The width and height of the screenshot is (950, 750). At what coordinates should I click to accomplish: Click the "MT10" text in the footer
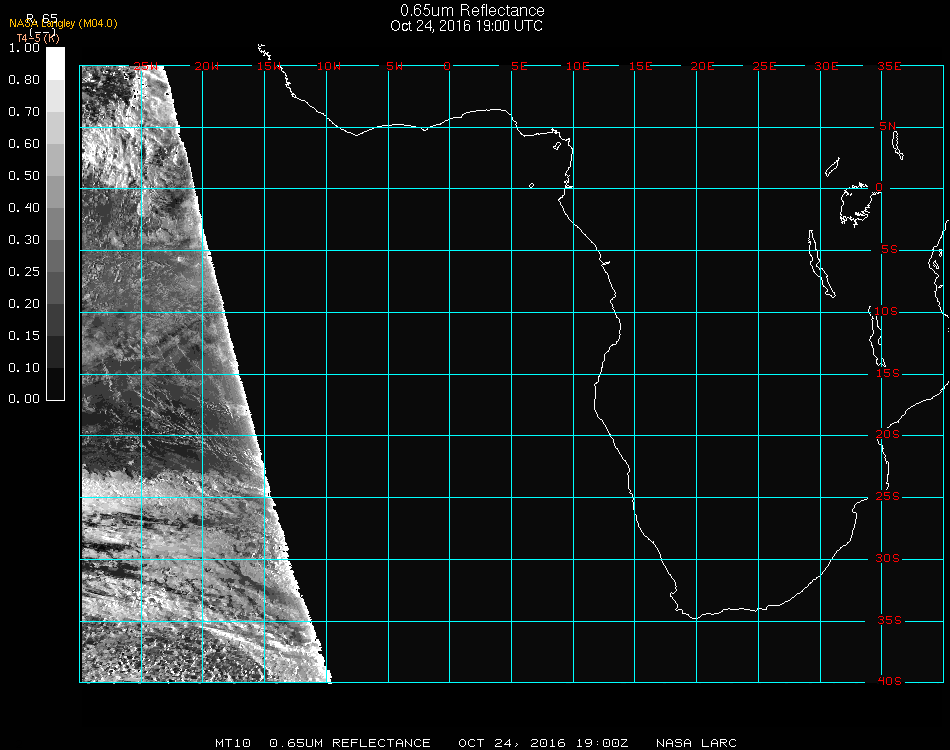click(x=232, y=743)
